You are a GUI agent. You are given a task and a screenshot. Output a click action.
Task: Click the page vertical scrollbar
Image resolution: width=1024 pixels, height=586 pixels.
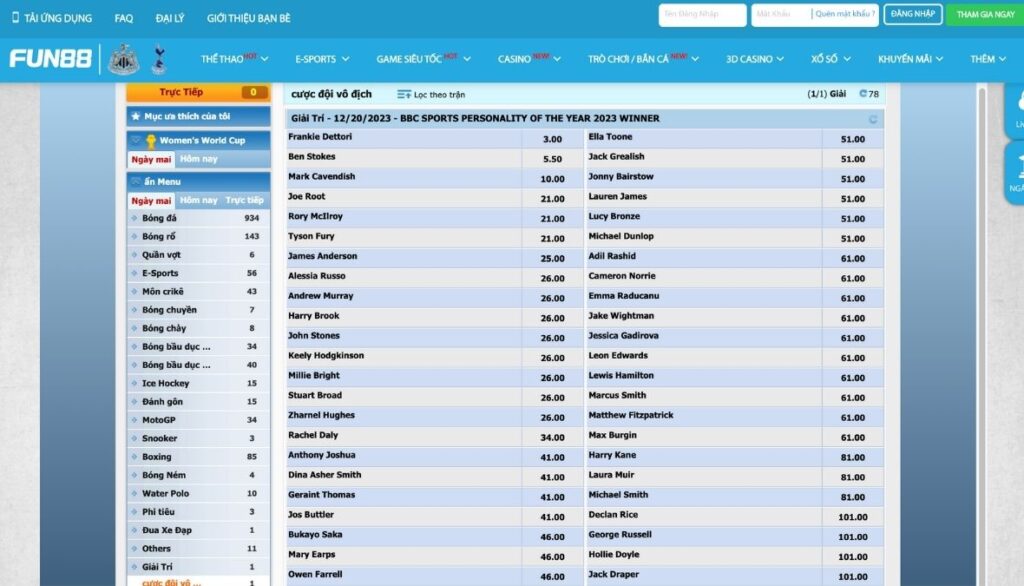[981, 334]
